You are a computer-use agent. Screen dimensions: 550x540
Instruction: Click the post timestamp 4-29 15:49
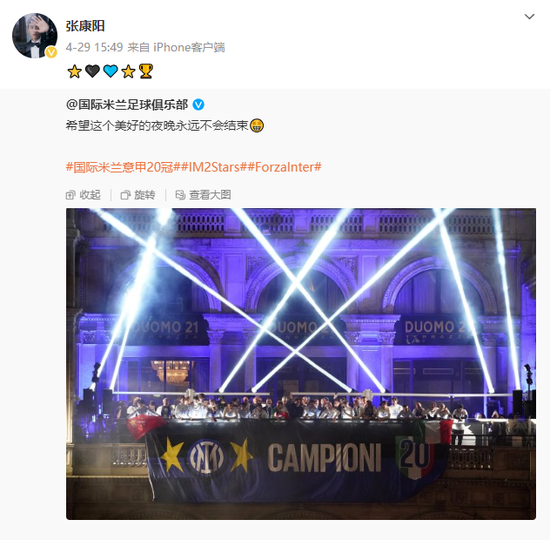click(x=94, y=47)
